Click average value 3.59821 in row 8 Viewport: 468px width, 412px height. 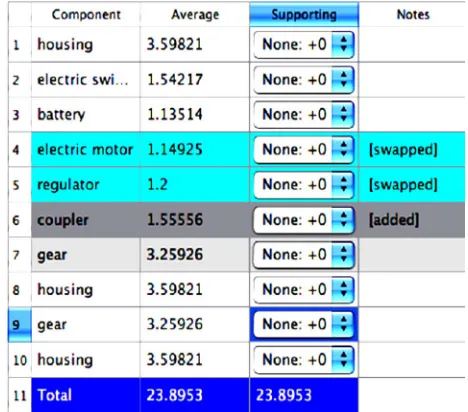[x=195, y=290]
